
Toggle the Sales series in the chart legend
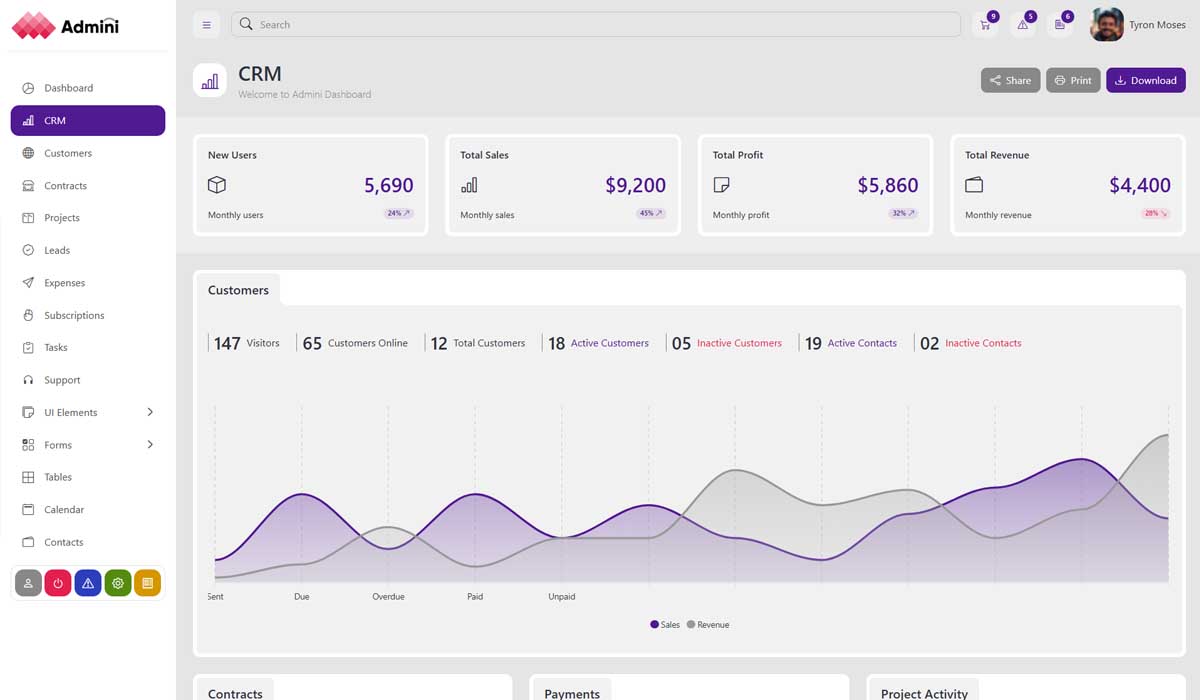point(663,624)
